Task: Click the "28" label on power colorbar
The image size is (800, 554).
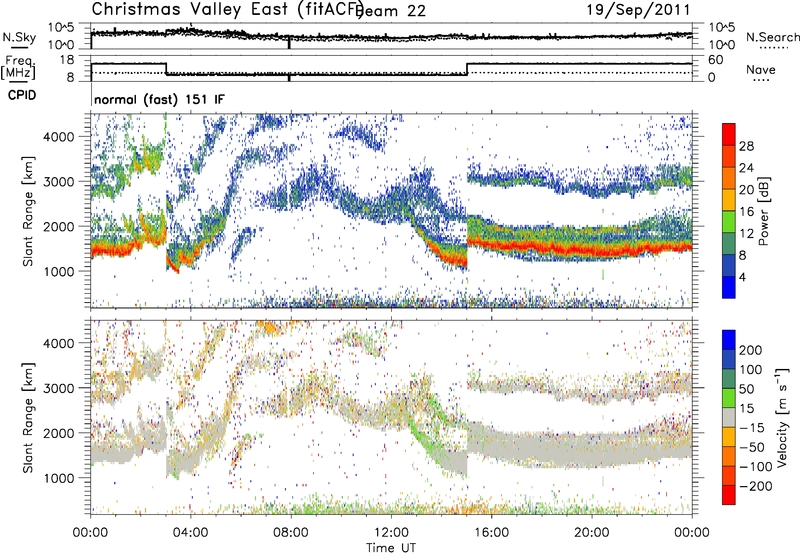Action: coord(746,146)
